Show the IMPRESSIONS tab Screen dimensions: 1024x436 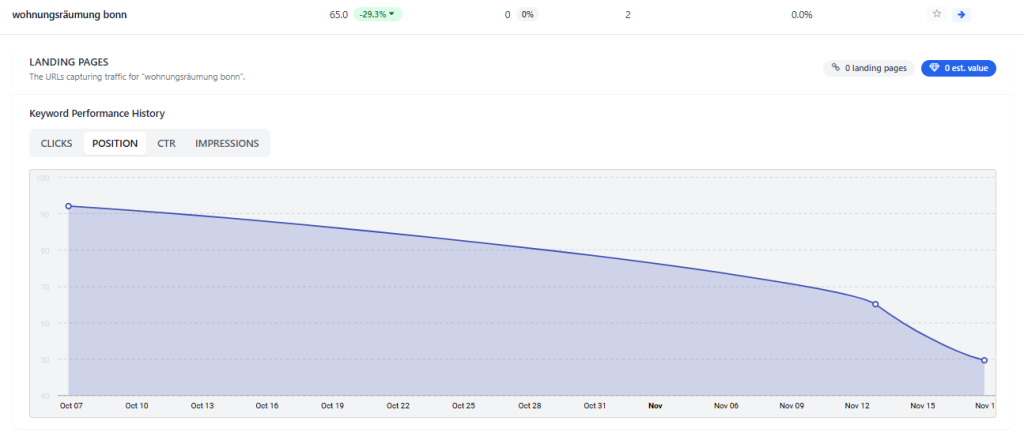[227, 143]
